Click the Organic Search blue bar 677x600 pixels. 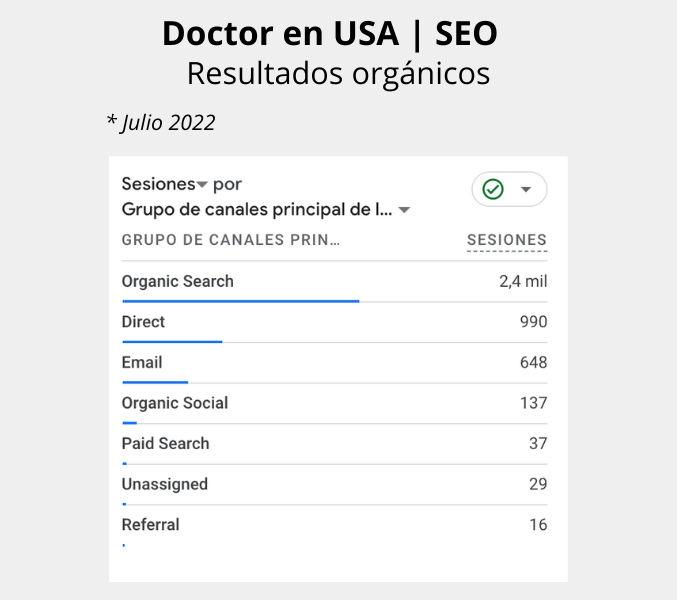(241, 301)
